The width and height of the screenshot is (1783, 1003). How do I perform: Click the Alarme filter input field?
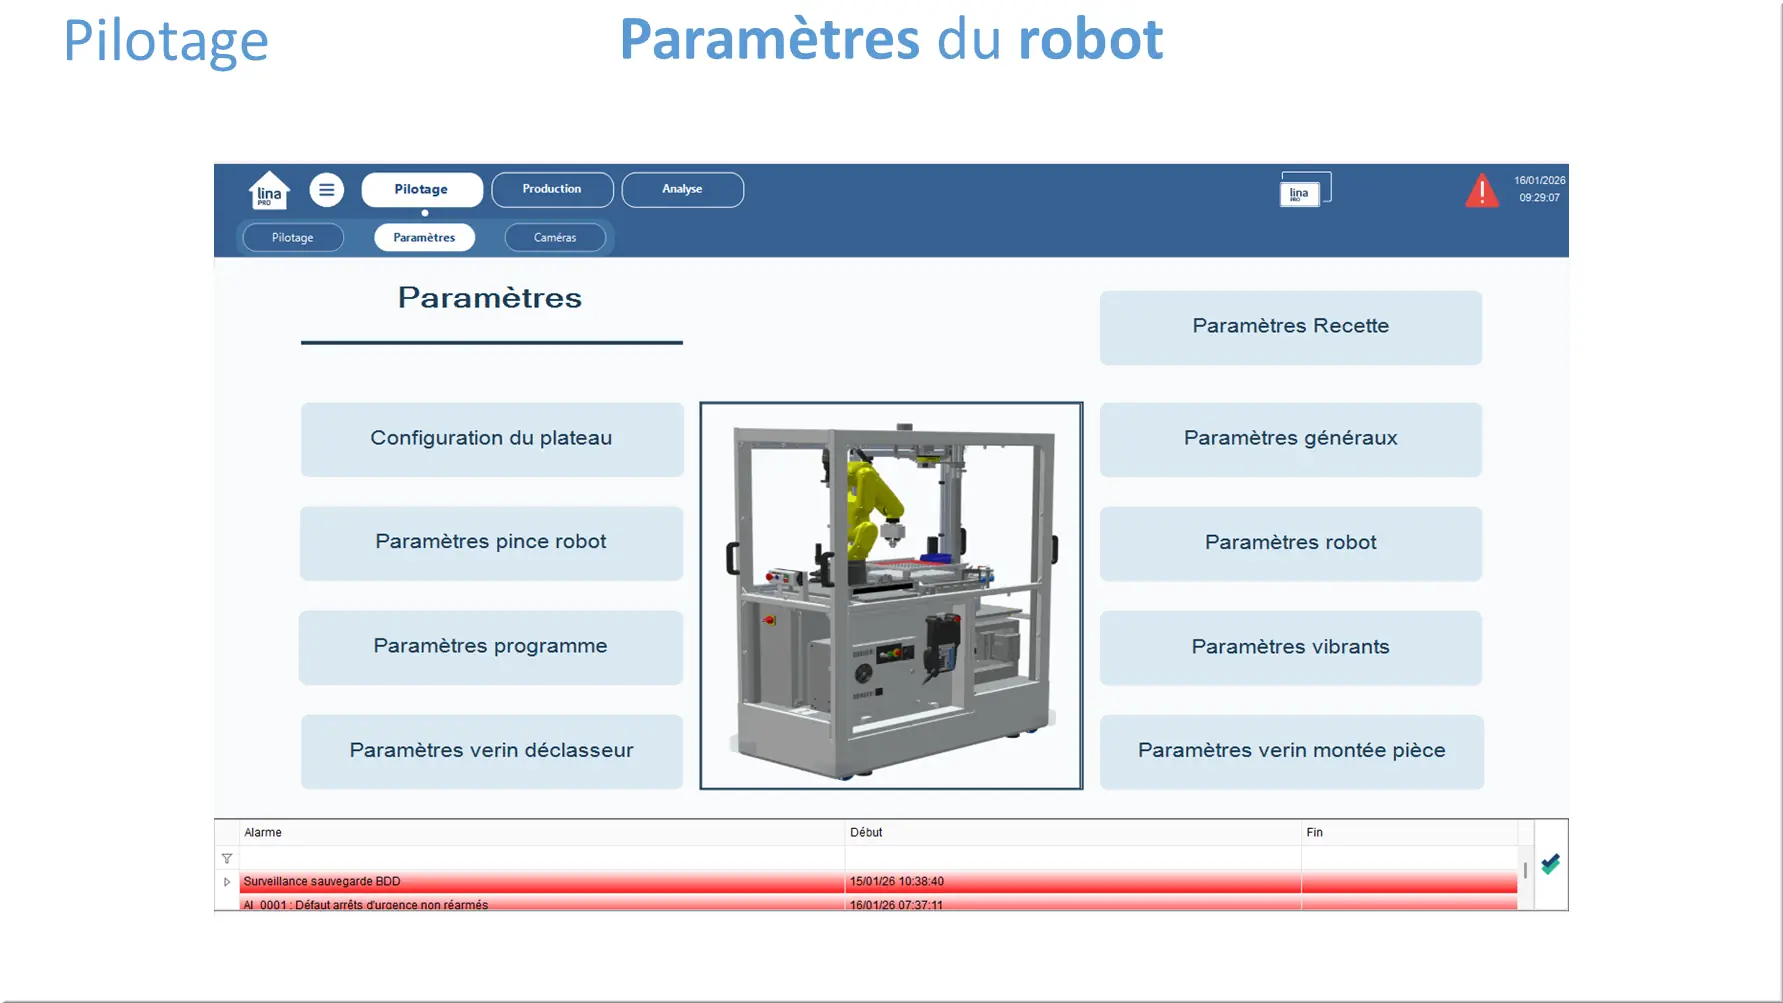point(541,859)
